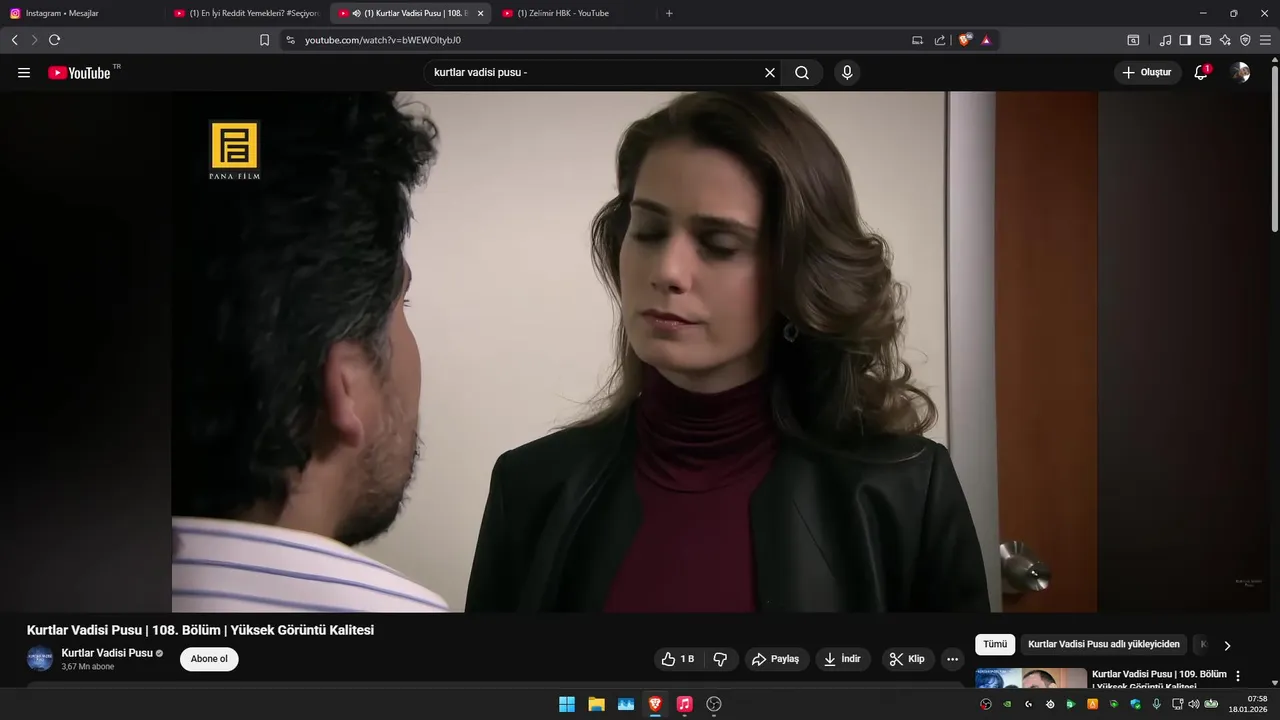Image resolution: width=1280 pixels, height=720 pixels.
Task: Click the Paylaş share button
Action: tap(776, 659)
